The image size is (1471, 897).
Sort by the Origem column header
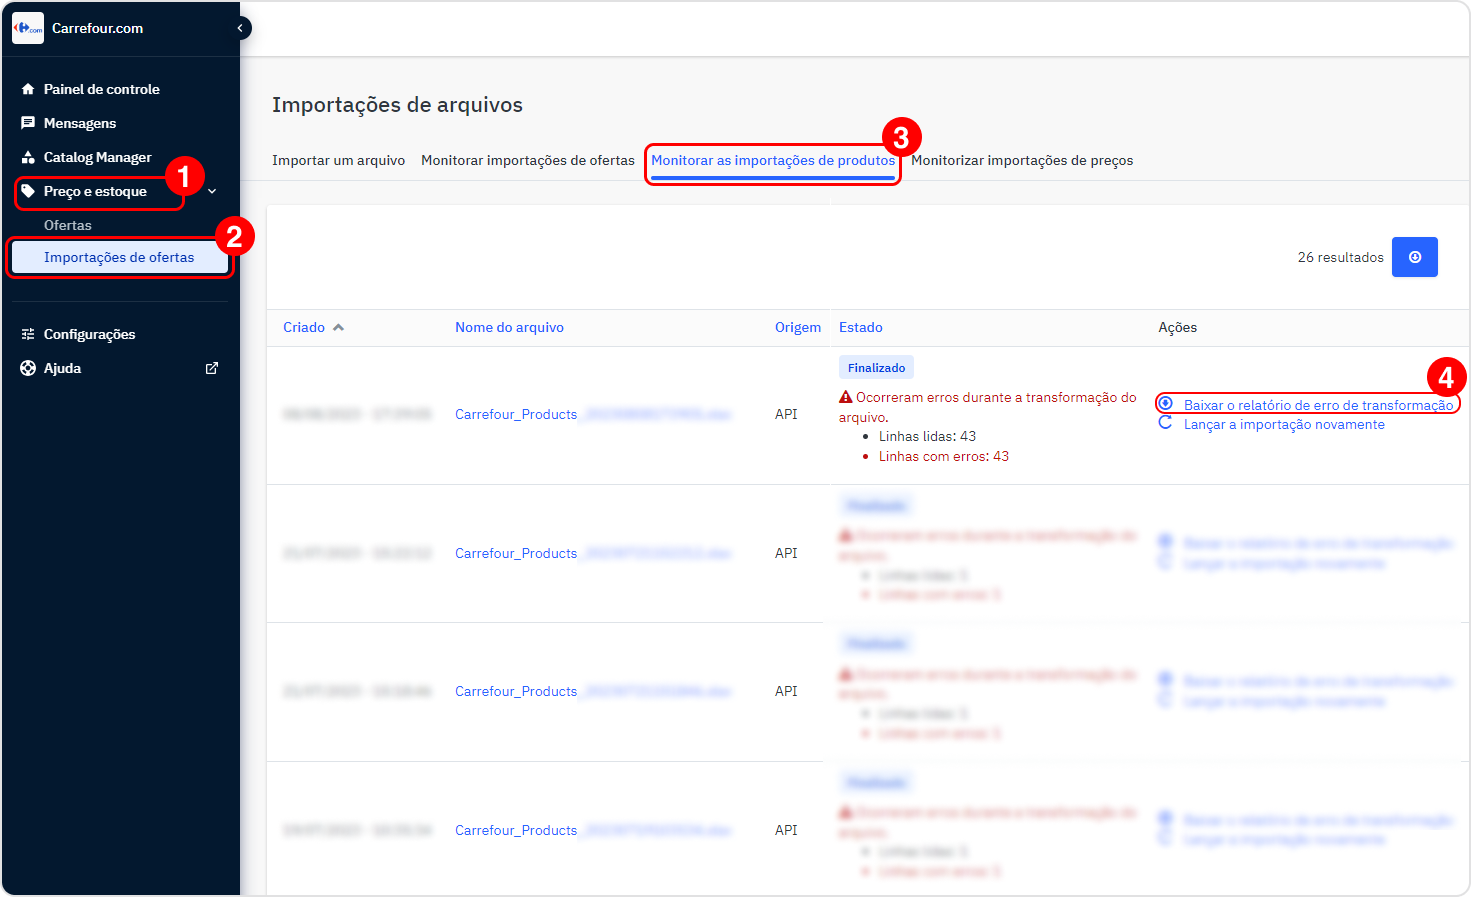click(798, 327)
